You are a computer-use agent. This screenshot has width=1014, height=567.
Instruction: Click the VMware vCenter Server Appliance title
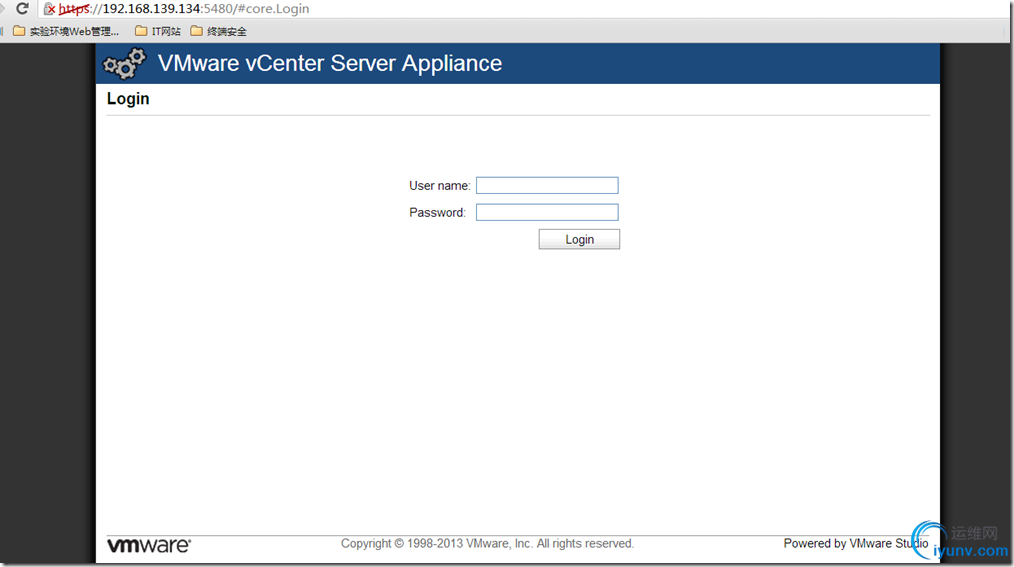tap(330, 63)
